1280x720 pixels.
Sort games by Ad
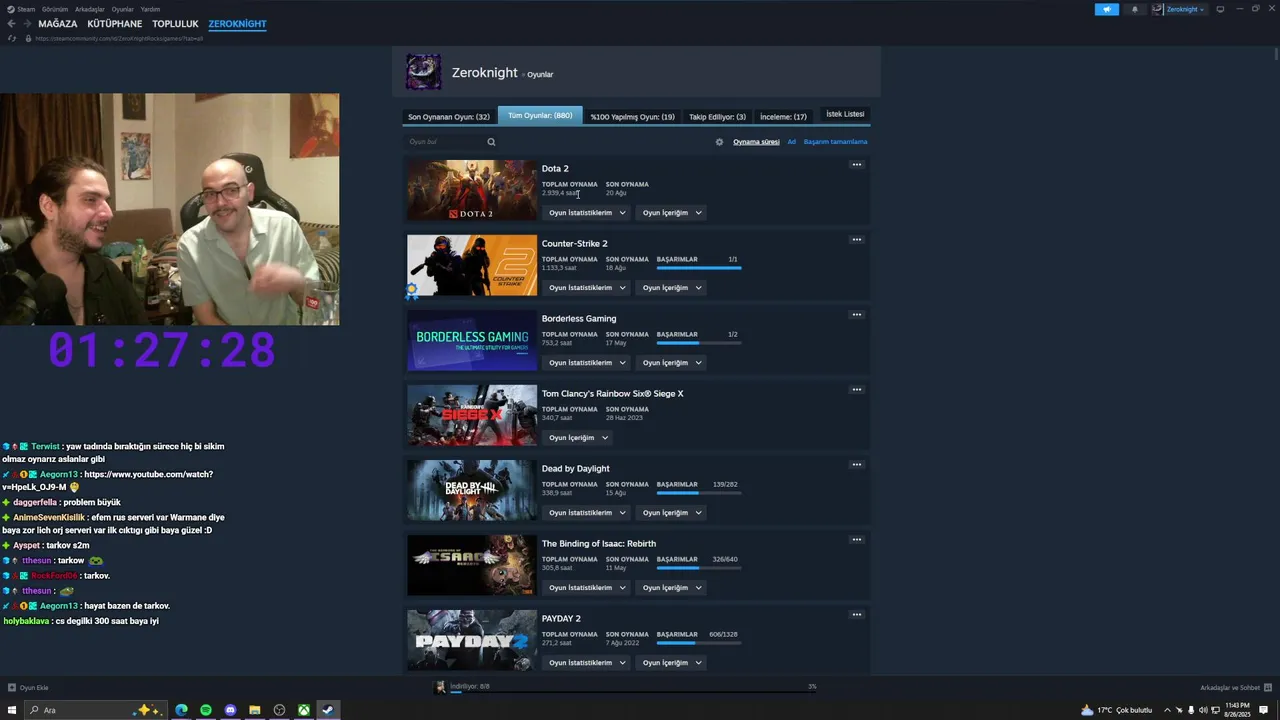(x=792, y=142)
